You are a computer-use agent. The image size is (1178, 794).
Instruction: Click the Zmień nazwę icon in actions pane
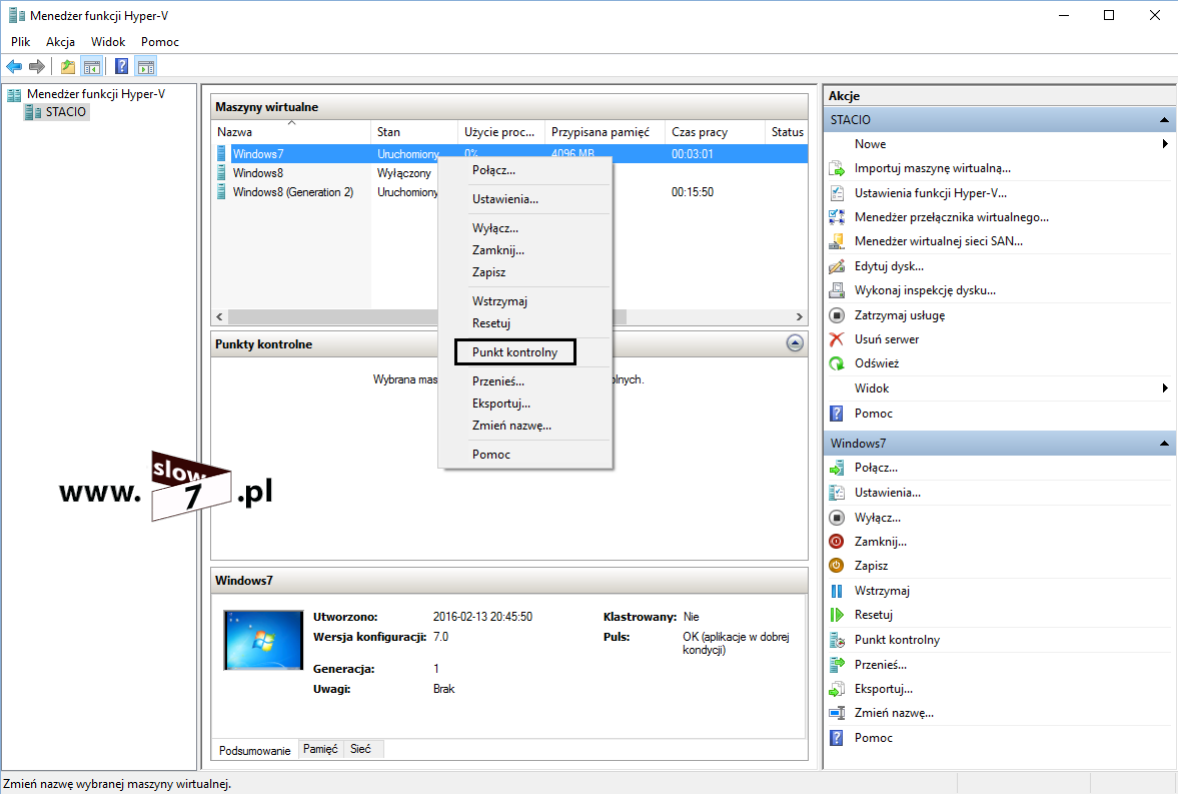(x=836, y=713)
